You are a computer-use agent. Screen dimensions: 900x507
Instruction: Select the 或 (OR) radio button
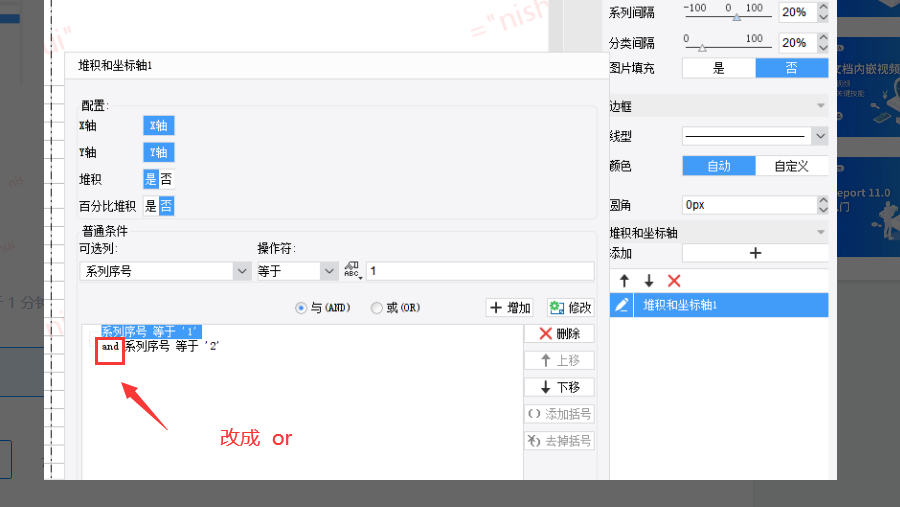377,308
